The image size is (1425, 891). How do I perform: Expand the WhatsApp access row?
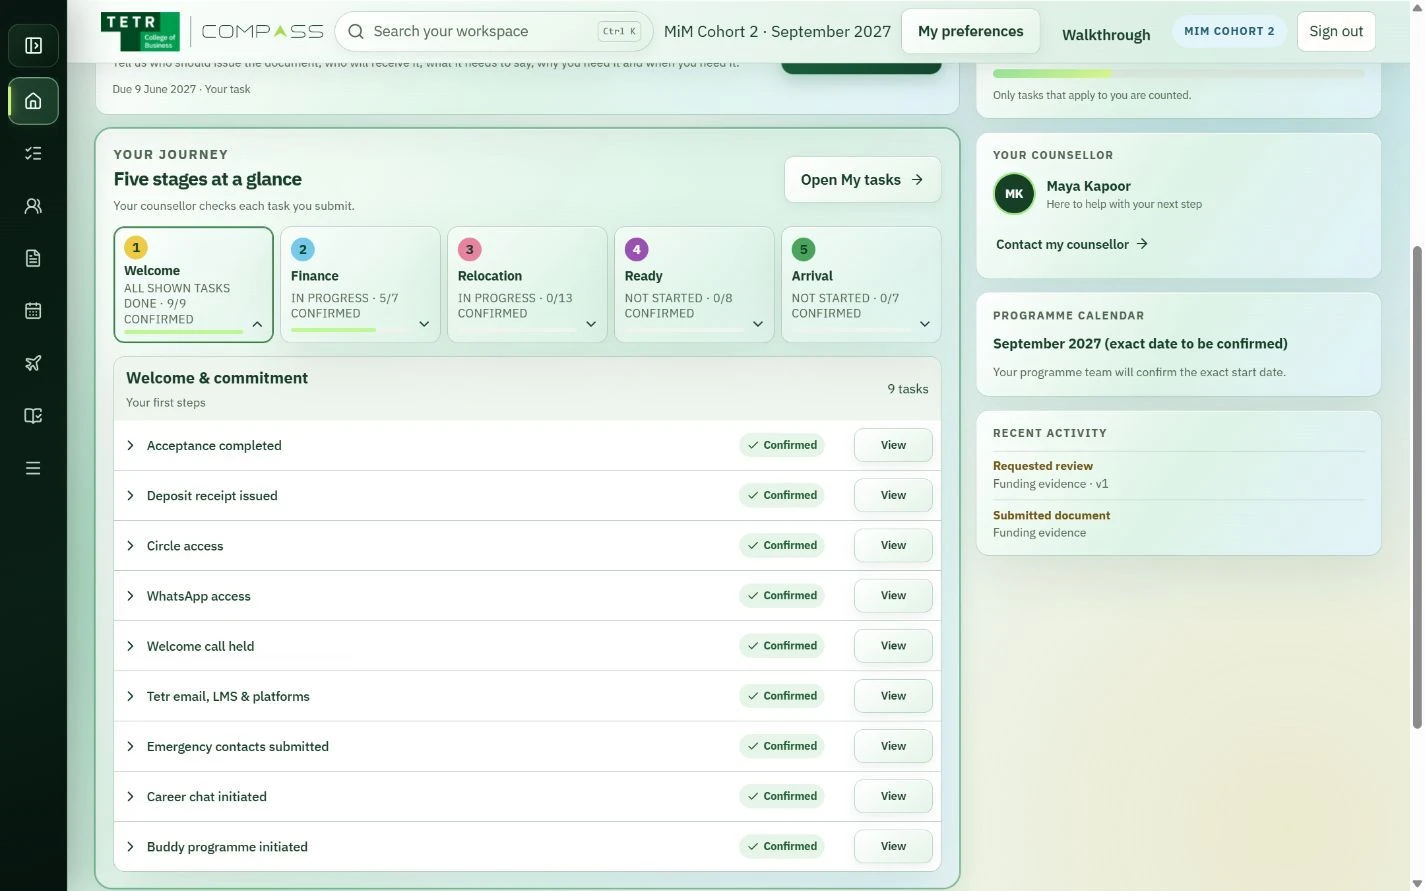(130, 595)
